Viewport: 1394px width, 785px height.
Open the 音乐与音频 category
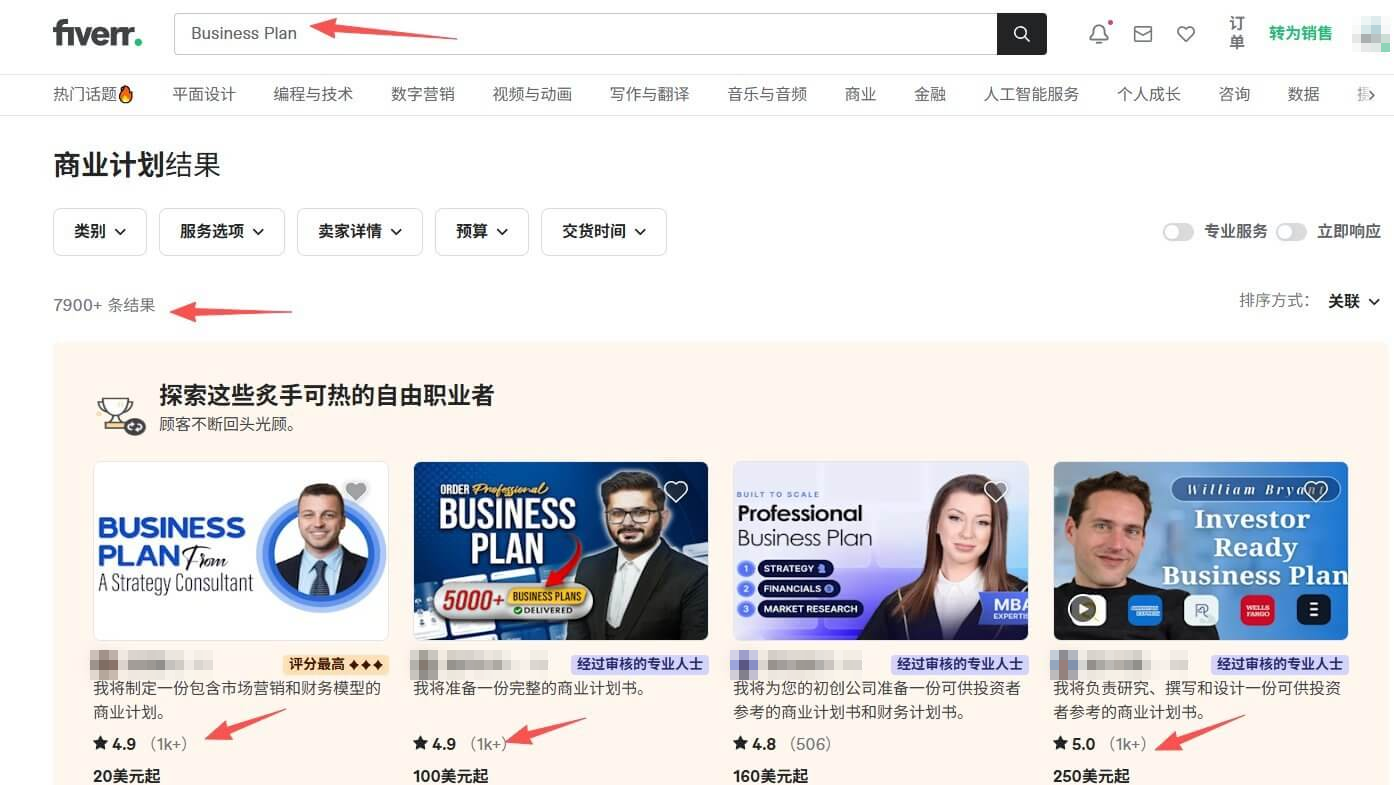pyautogui.click(x=767, y=94)
